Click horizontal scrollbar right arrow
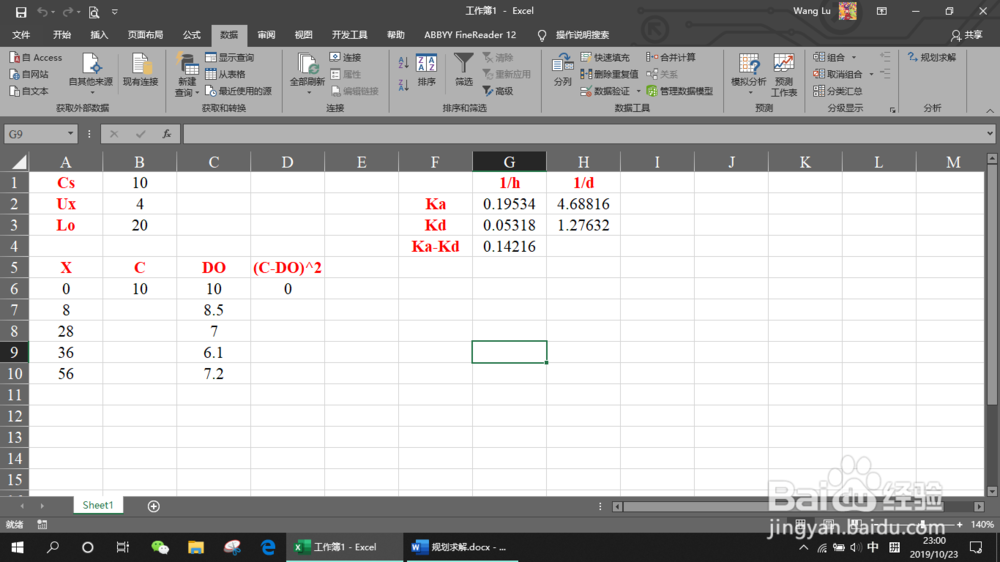Image resolution: width=1000 pixels, height=562 pixels. pos(979,507)
